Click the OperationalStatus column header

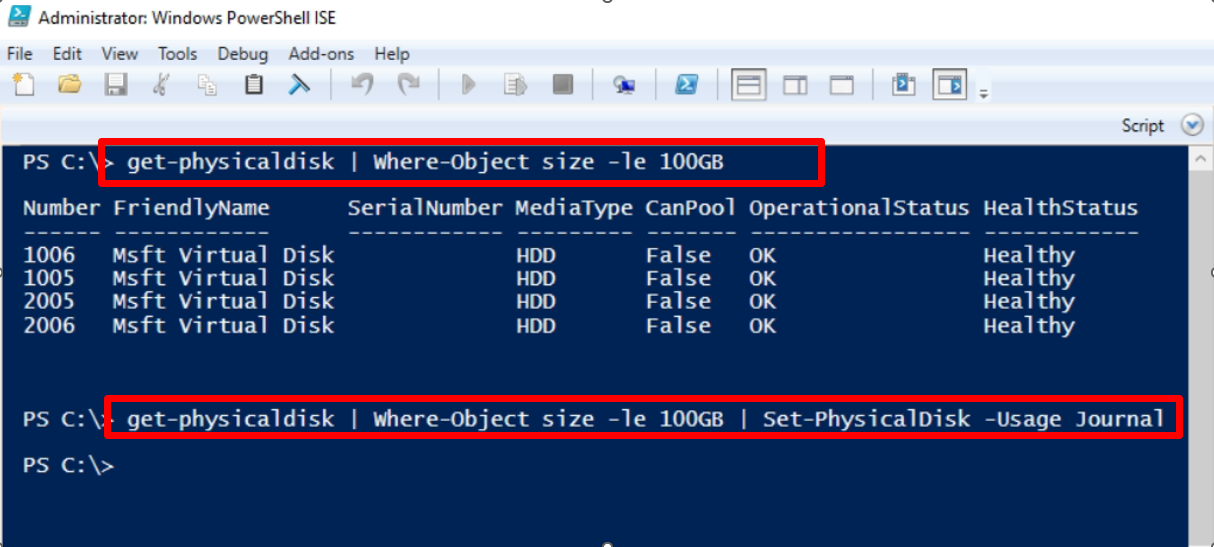coord(859,208)
